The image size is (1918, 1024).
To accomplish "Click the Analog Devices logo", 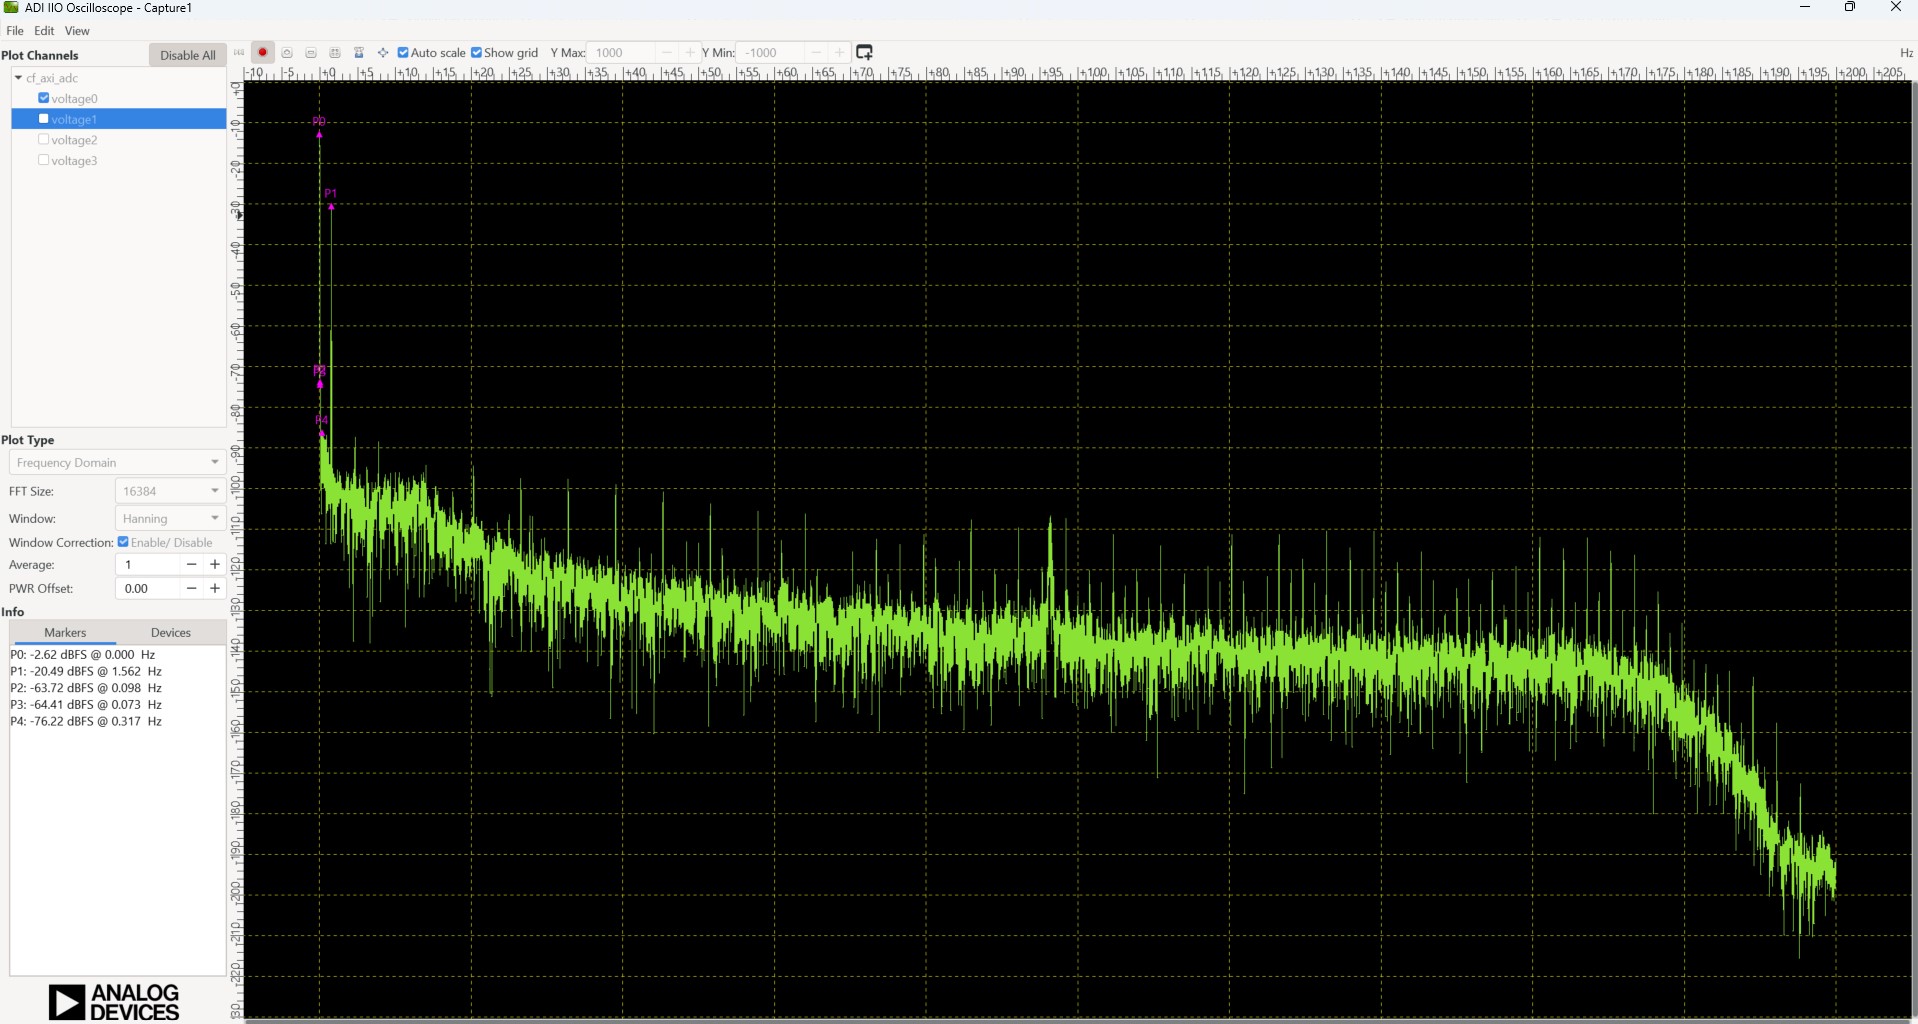I will point(114,1001).
